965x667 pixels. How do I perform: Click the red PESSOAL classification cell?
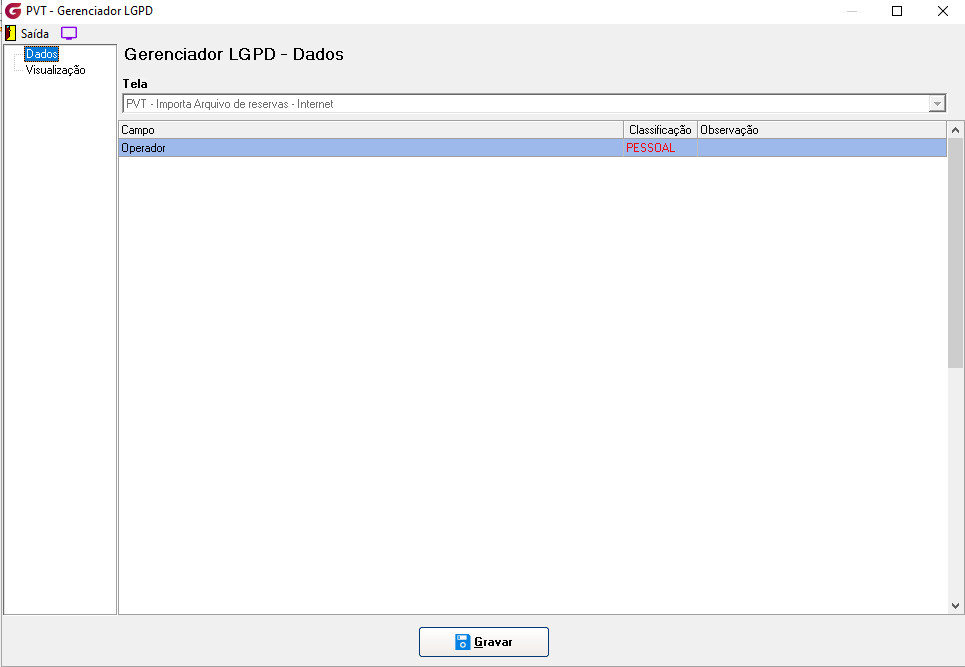pos(660,148)
